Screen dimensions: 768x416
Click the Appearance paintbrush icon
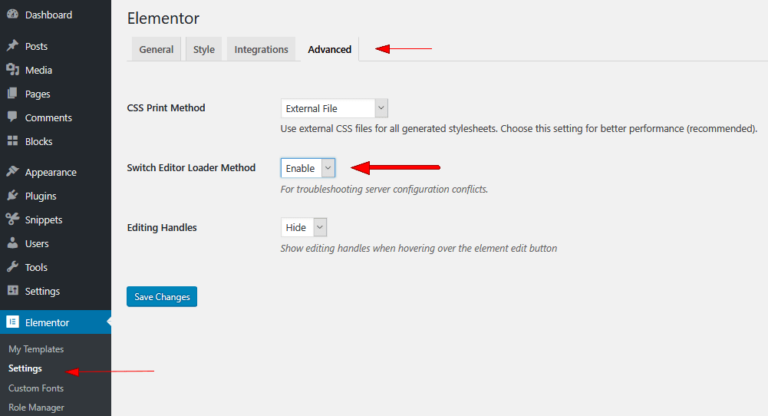[12, 172]
